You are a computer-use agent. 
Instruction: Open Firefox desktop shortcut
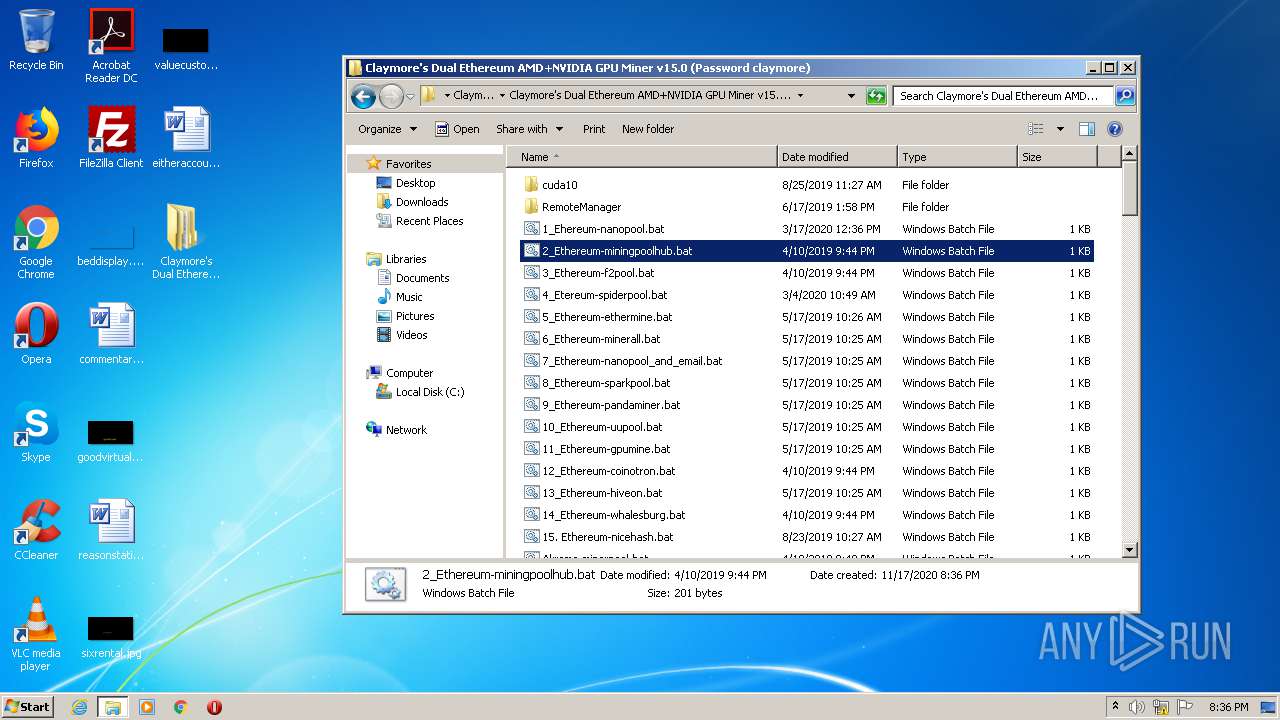click(x=36, y=138)
